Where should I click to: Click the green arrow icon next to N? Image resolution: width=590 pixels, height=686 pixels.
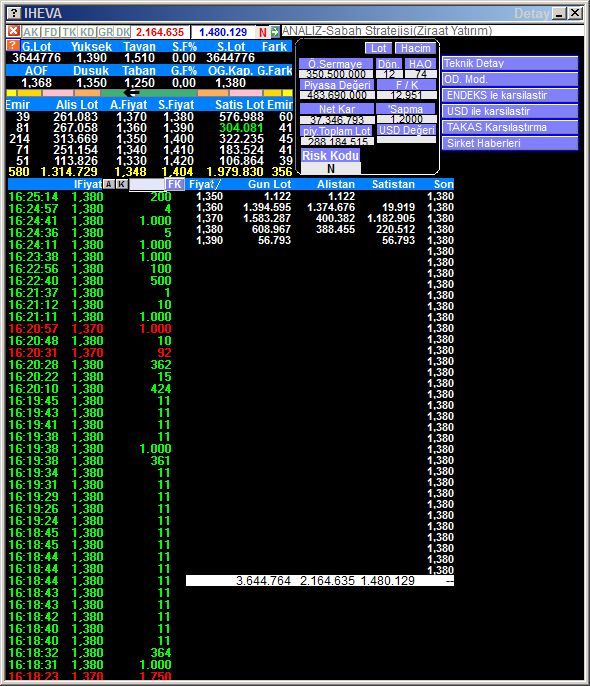[x=274, y=32]
